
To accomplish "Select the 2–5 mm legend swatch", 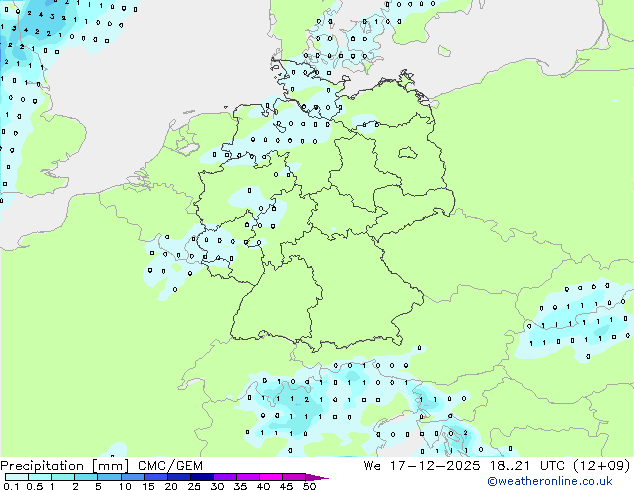I will click(x=86, y=477).
